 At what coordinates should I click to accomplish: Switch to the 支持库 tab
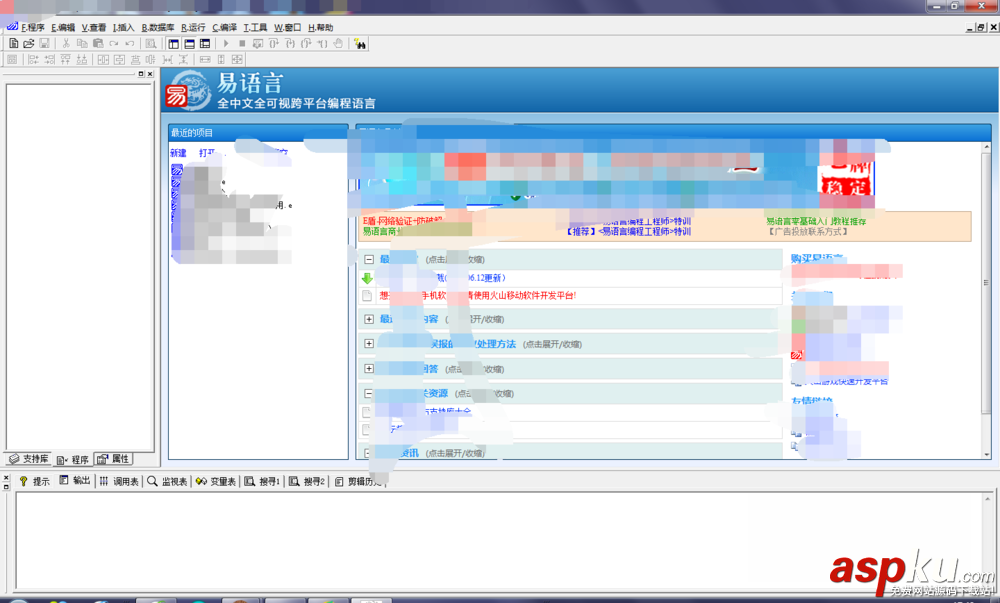29,459
